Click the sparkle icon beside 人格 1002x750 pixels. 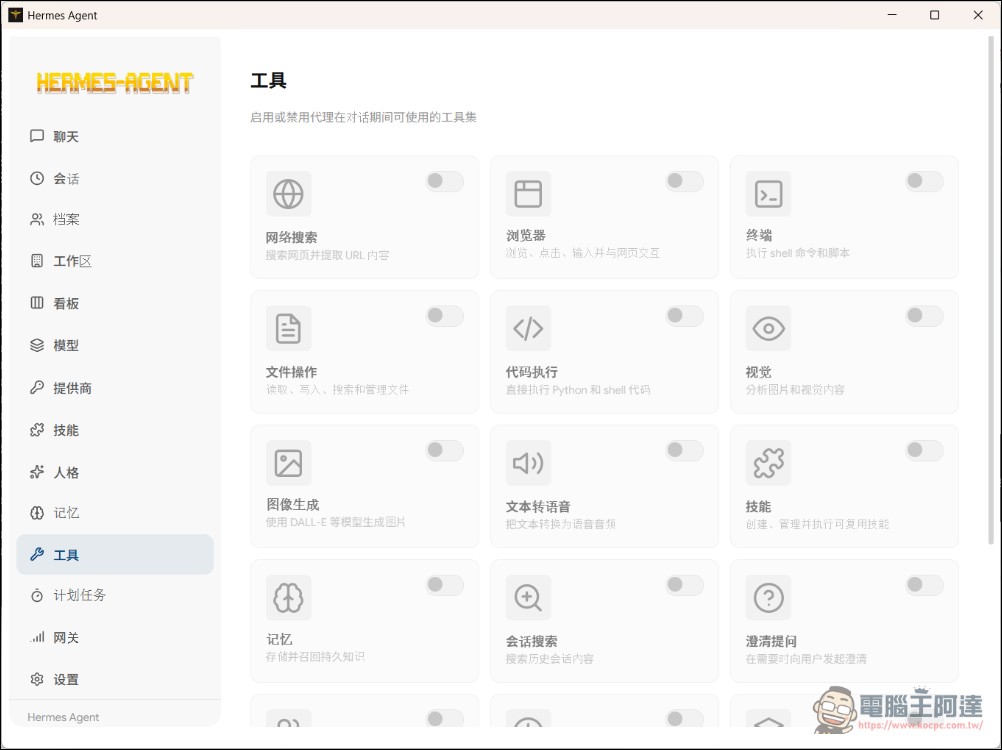pyautogui.click(x=37, y=472)
